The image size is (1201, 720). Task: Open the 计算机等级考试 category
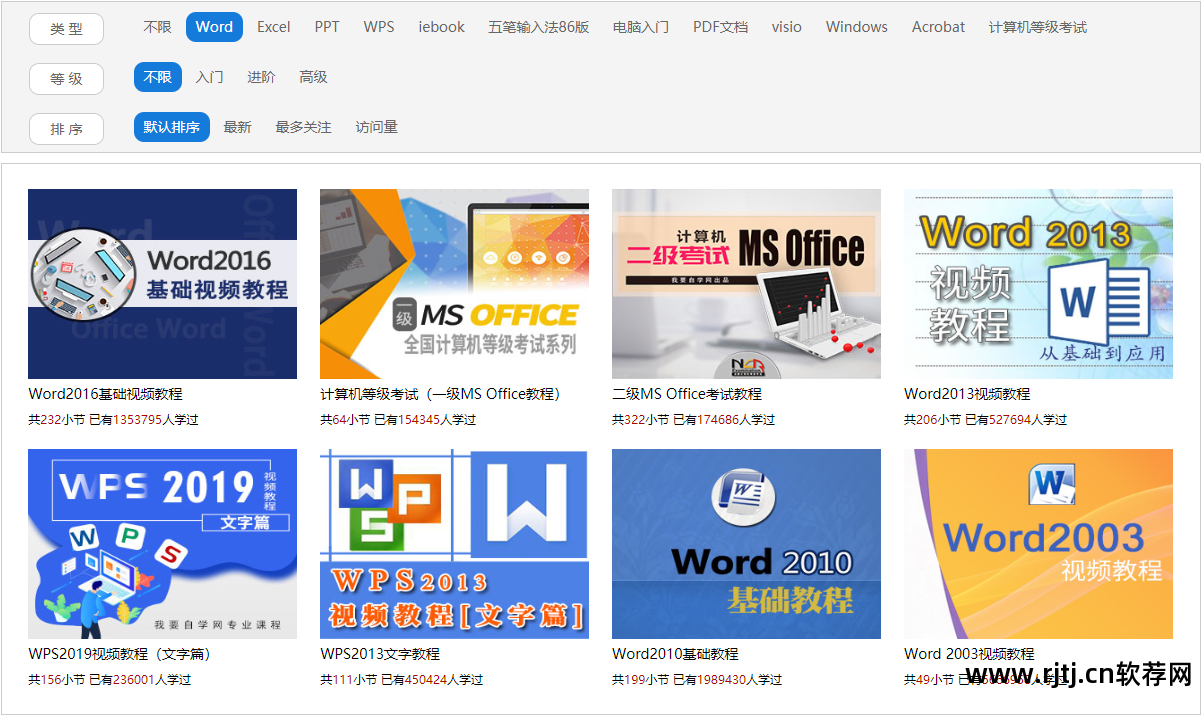[1038, 27]
